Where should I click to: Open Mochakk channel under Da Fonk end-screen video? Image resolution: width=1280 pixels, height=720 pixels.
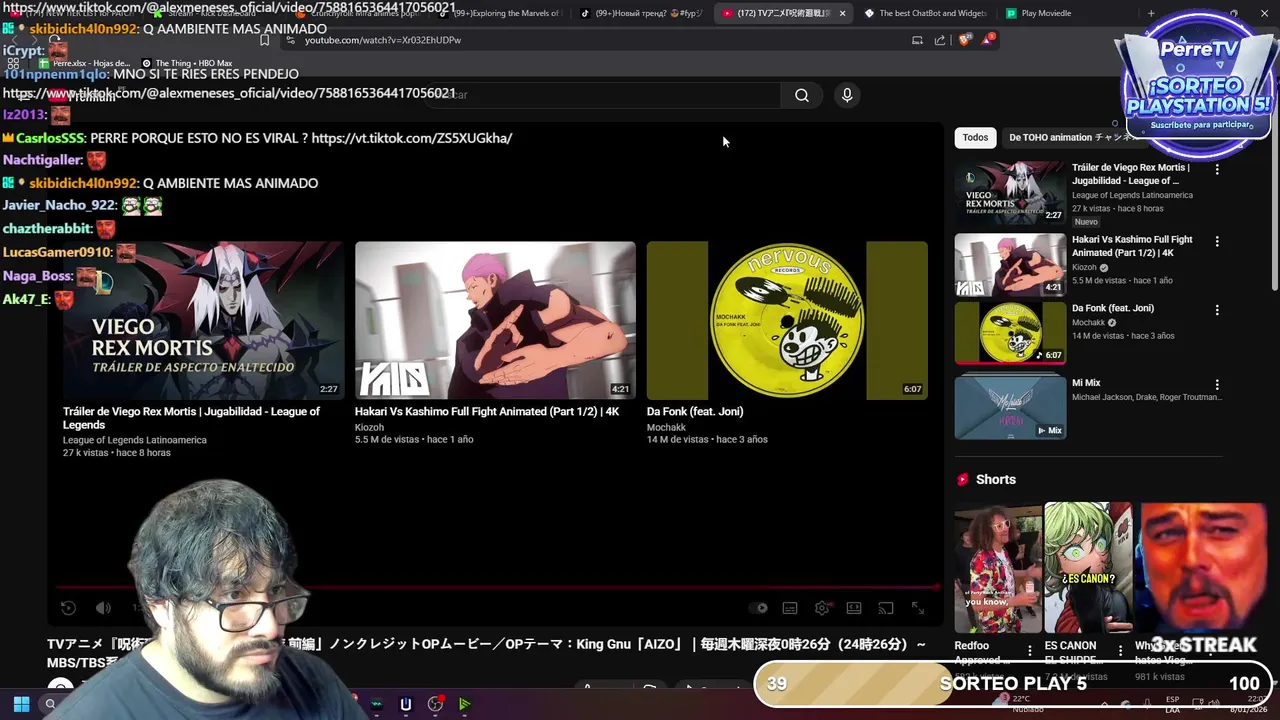tap(666, 427)
